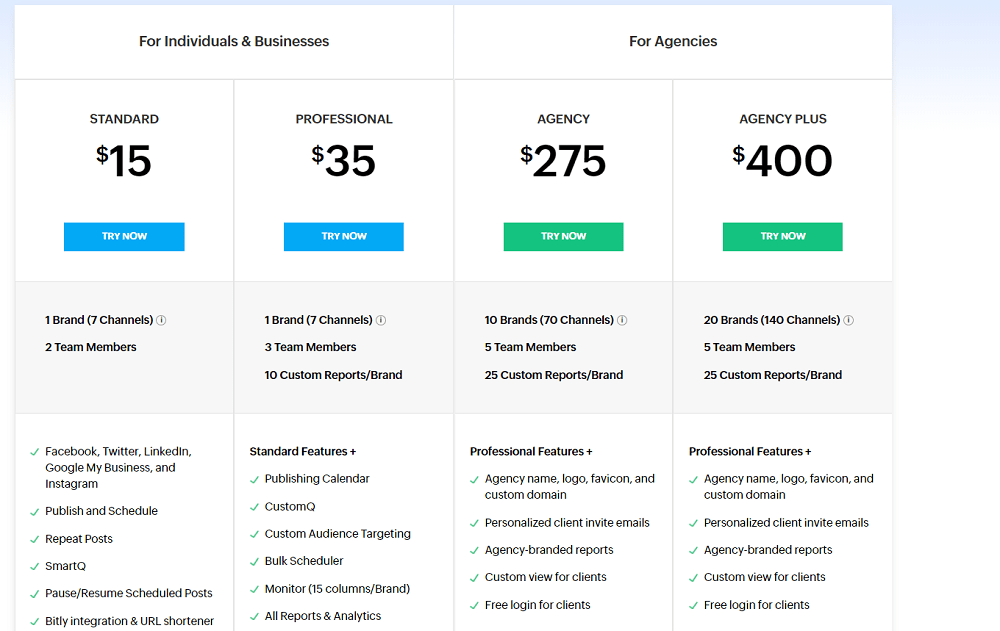Click "Professional Features +" in the $275 plan column

(x=531, y=452)
